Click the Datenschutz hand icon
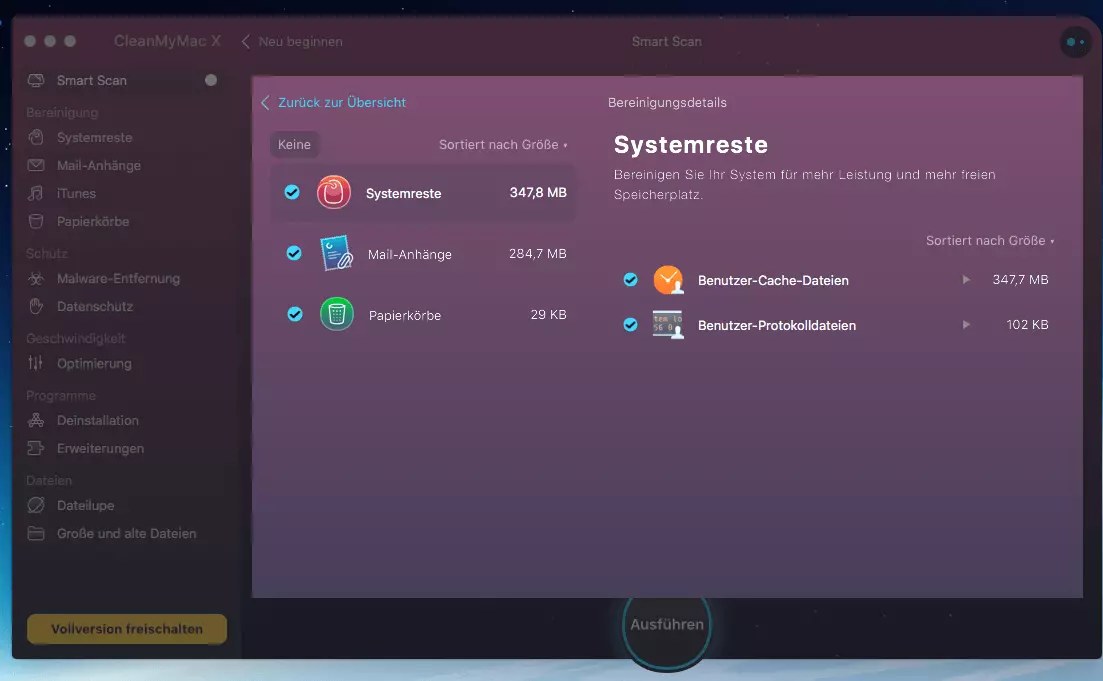1103x681 pixels. (x=36, y=306)
